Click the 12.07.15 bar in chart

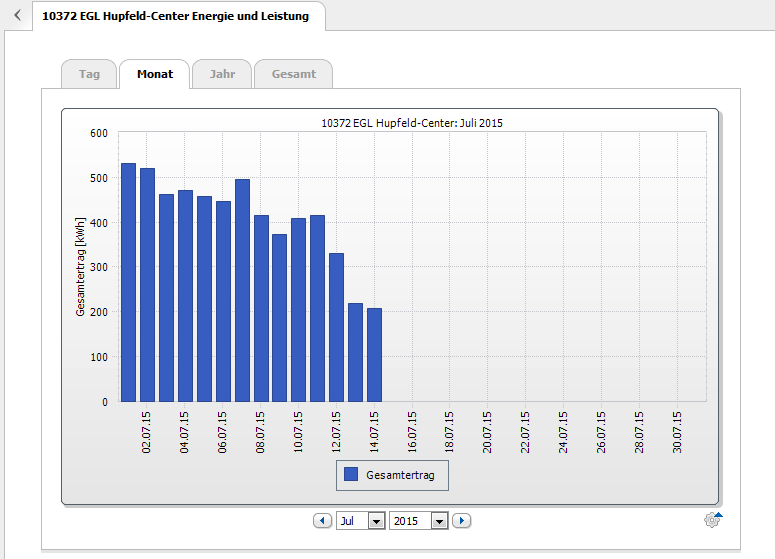[x=336, y=327]
